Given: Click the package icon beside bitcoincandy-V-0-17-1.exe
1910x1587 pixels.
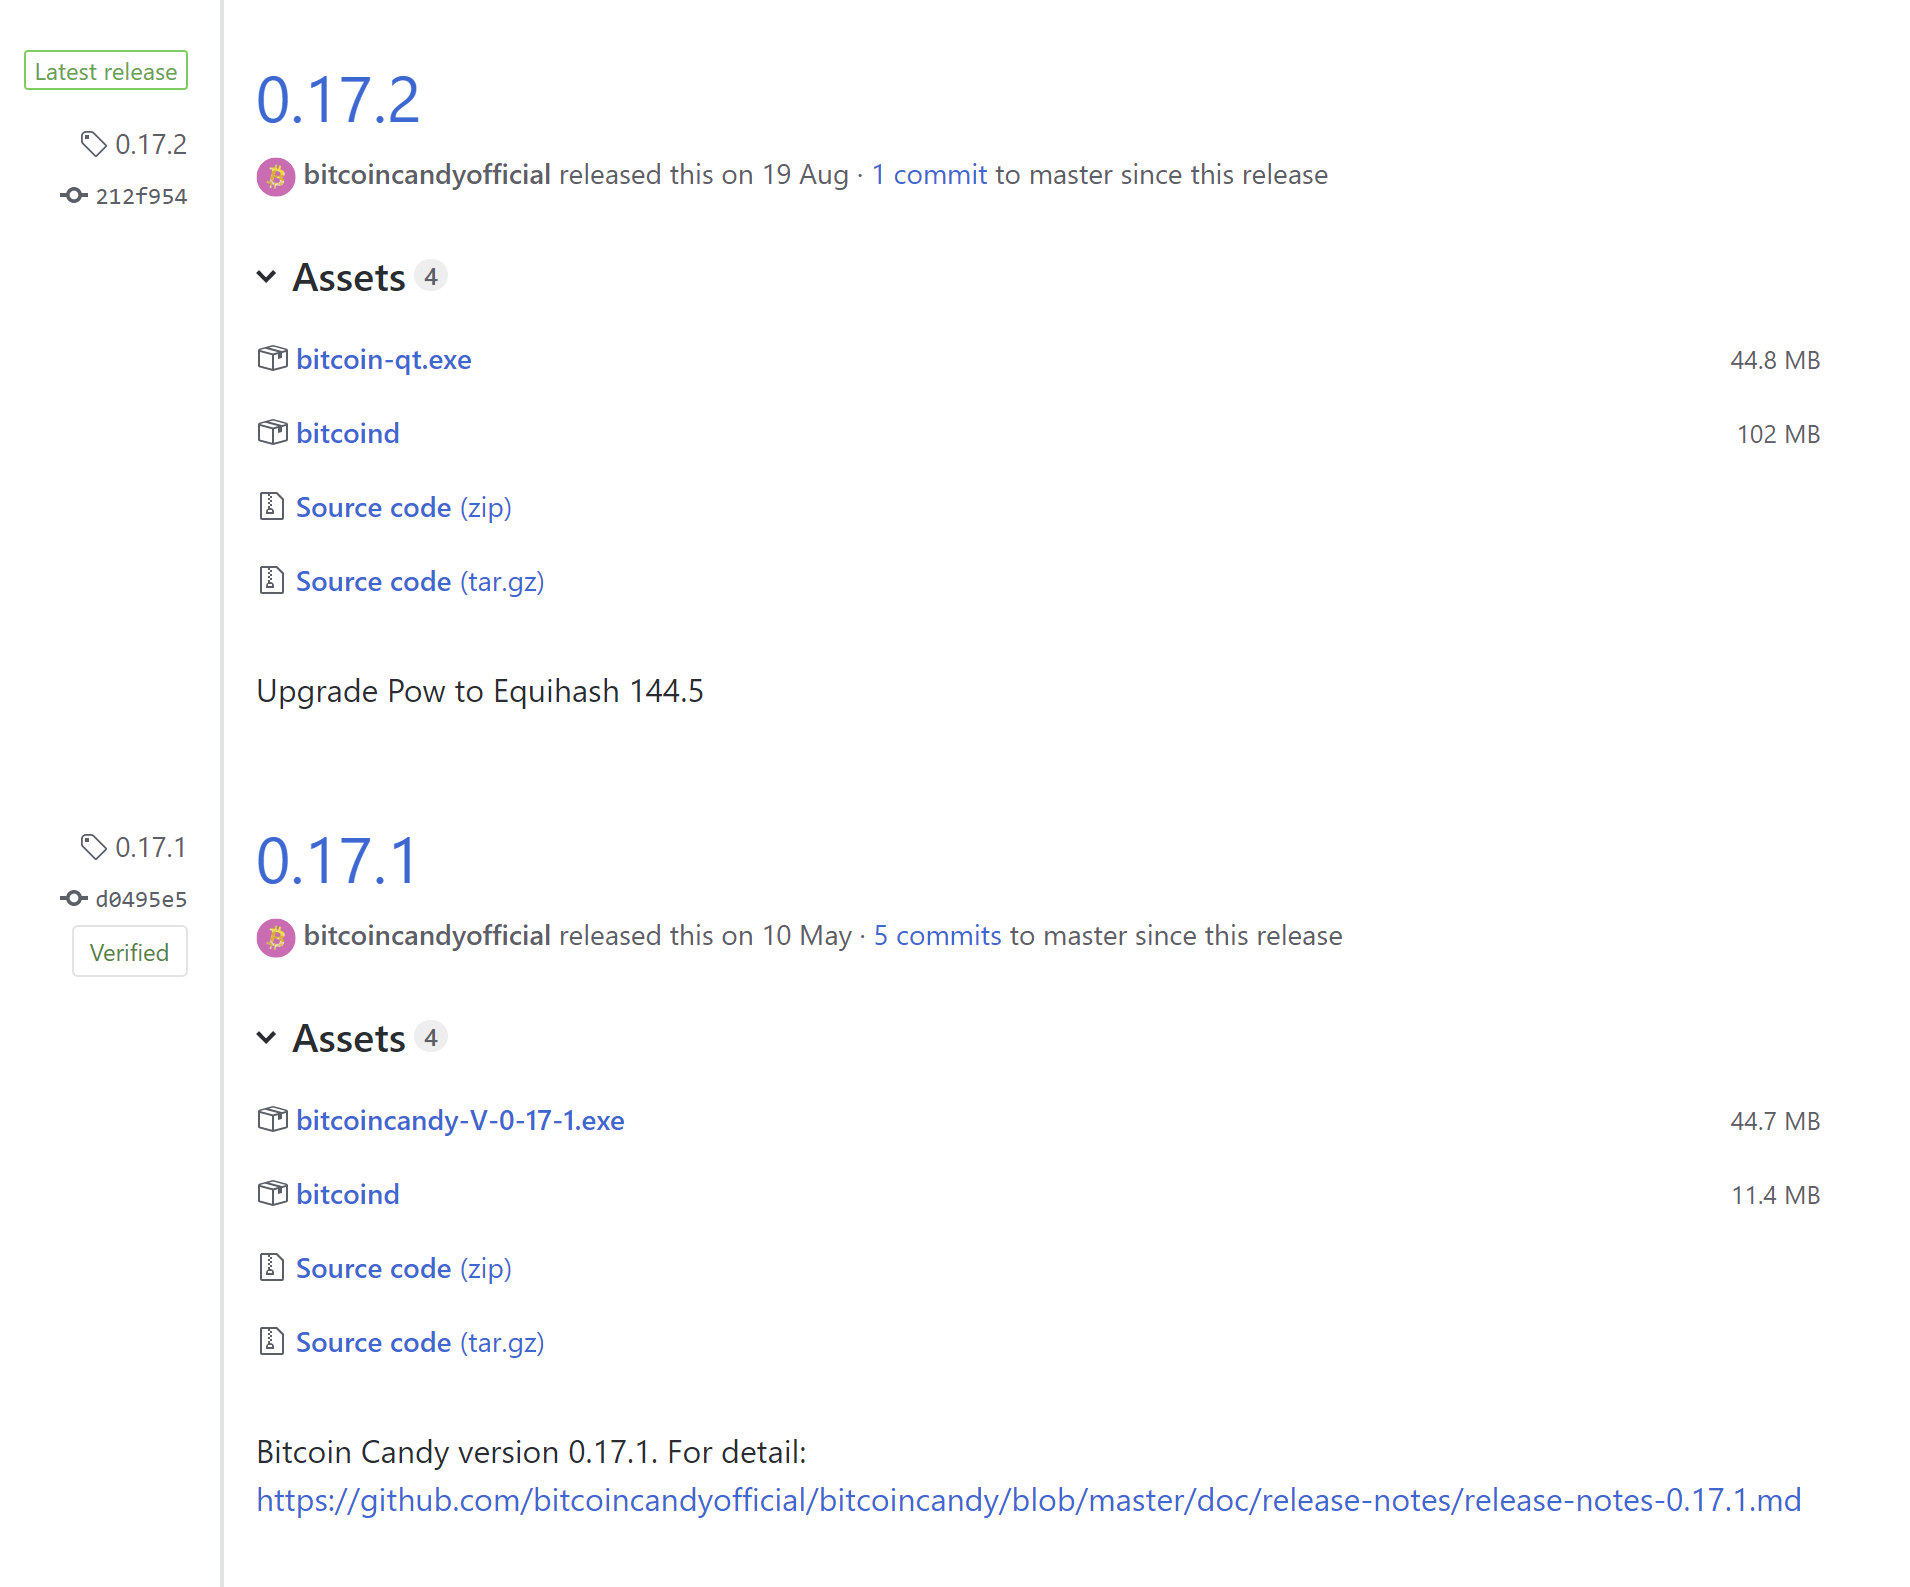Looking at the screenshot, I should coord(272,1120).
